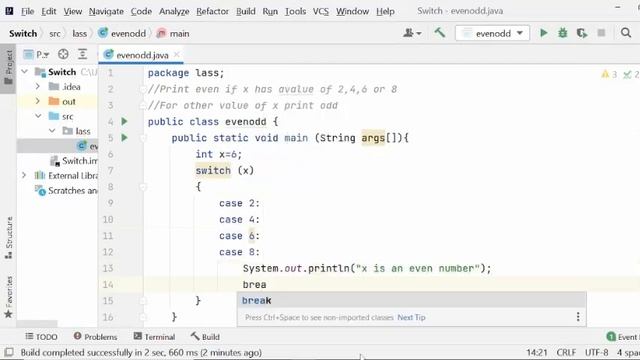The height and width of the screenshot is (360, 640).
Task: Run evenodd with the green play button
Action: pyautogui.click(x=544, y=33)
